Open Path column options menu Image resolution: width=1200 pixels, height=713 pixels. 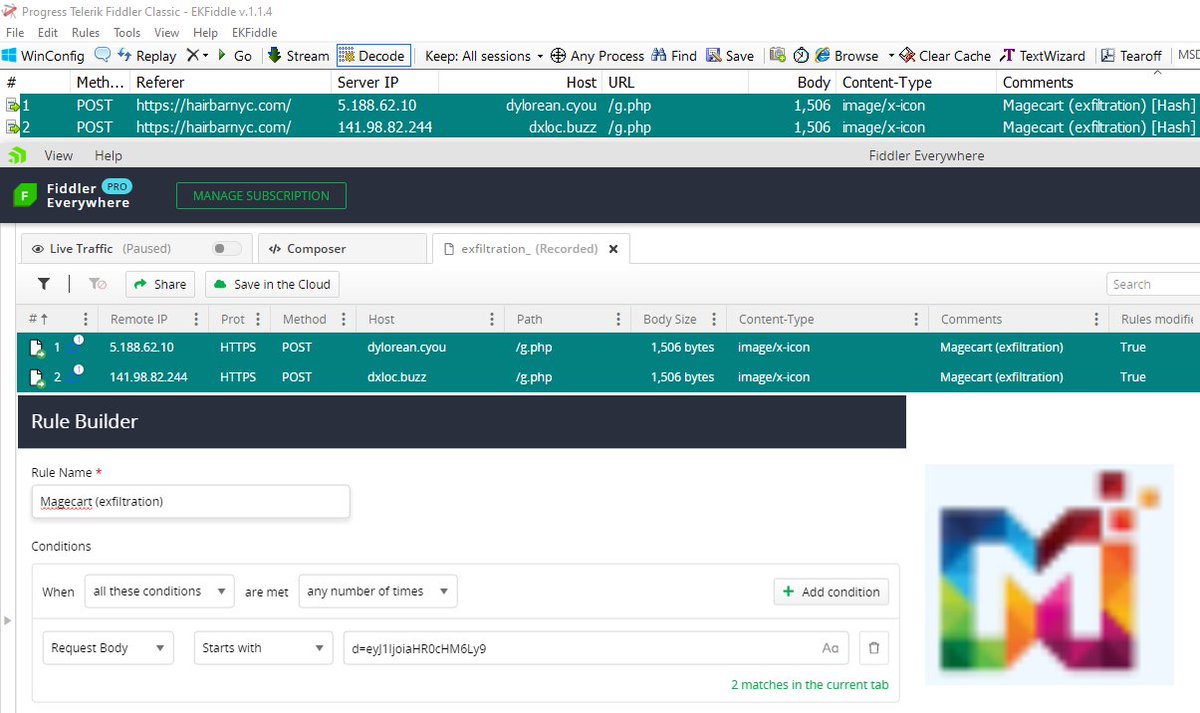[616, 319]
